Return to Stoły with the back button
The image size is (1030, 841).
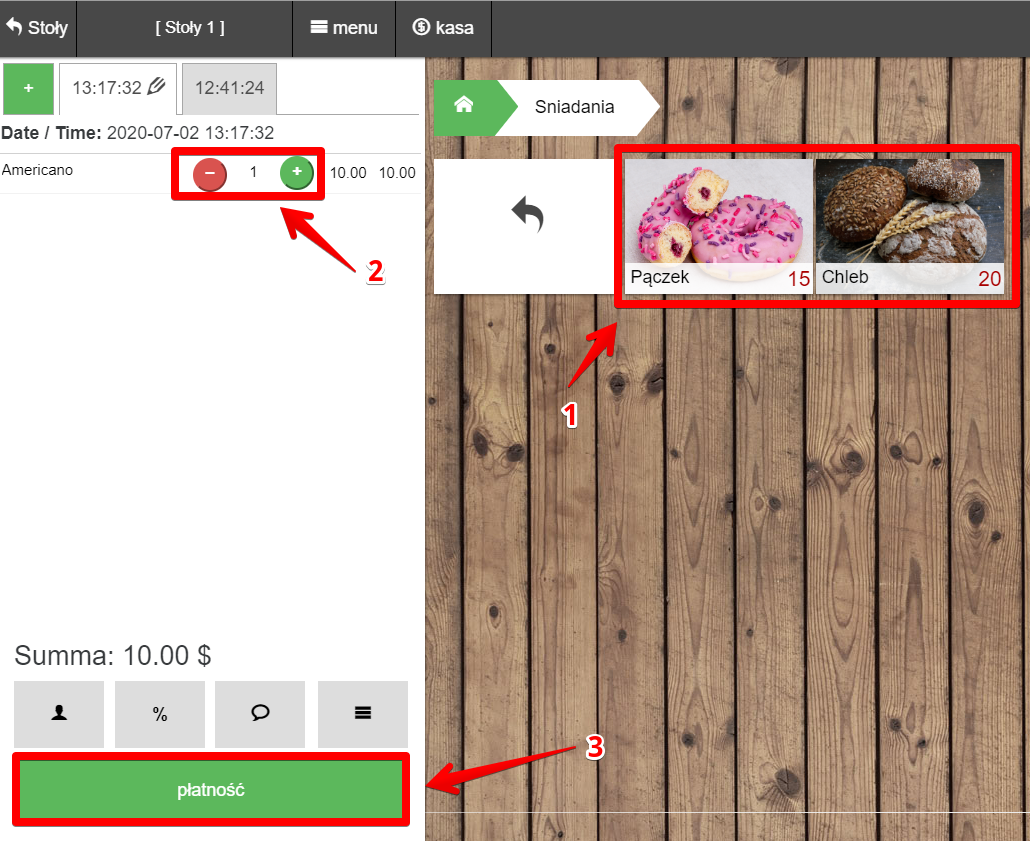click(37, 28)
